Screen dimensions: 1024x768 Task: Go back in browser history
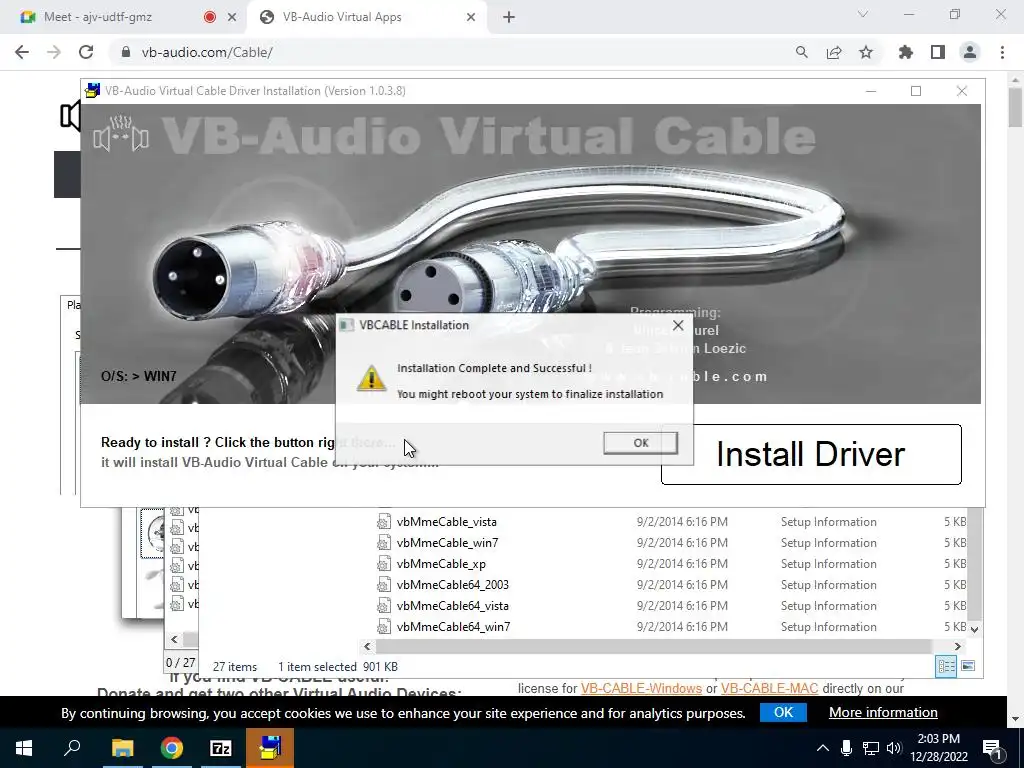point(22,52)
